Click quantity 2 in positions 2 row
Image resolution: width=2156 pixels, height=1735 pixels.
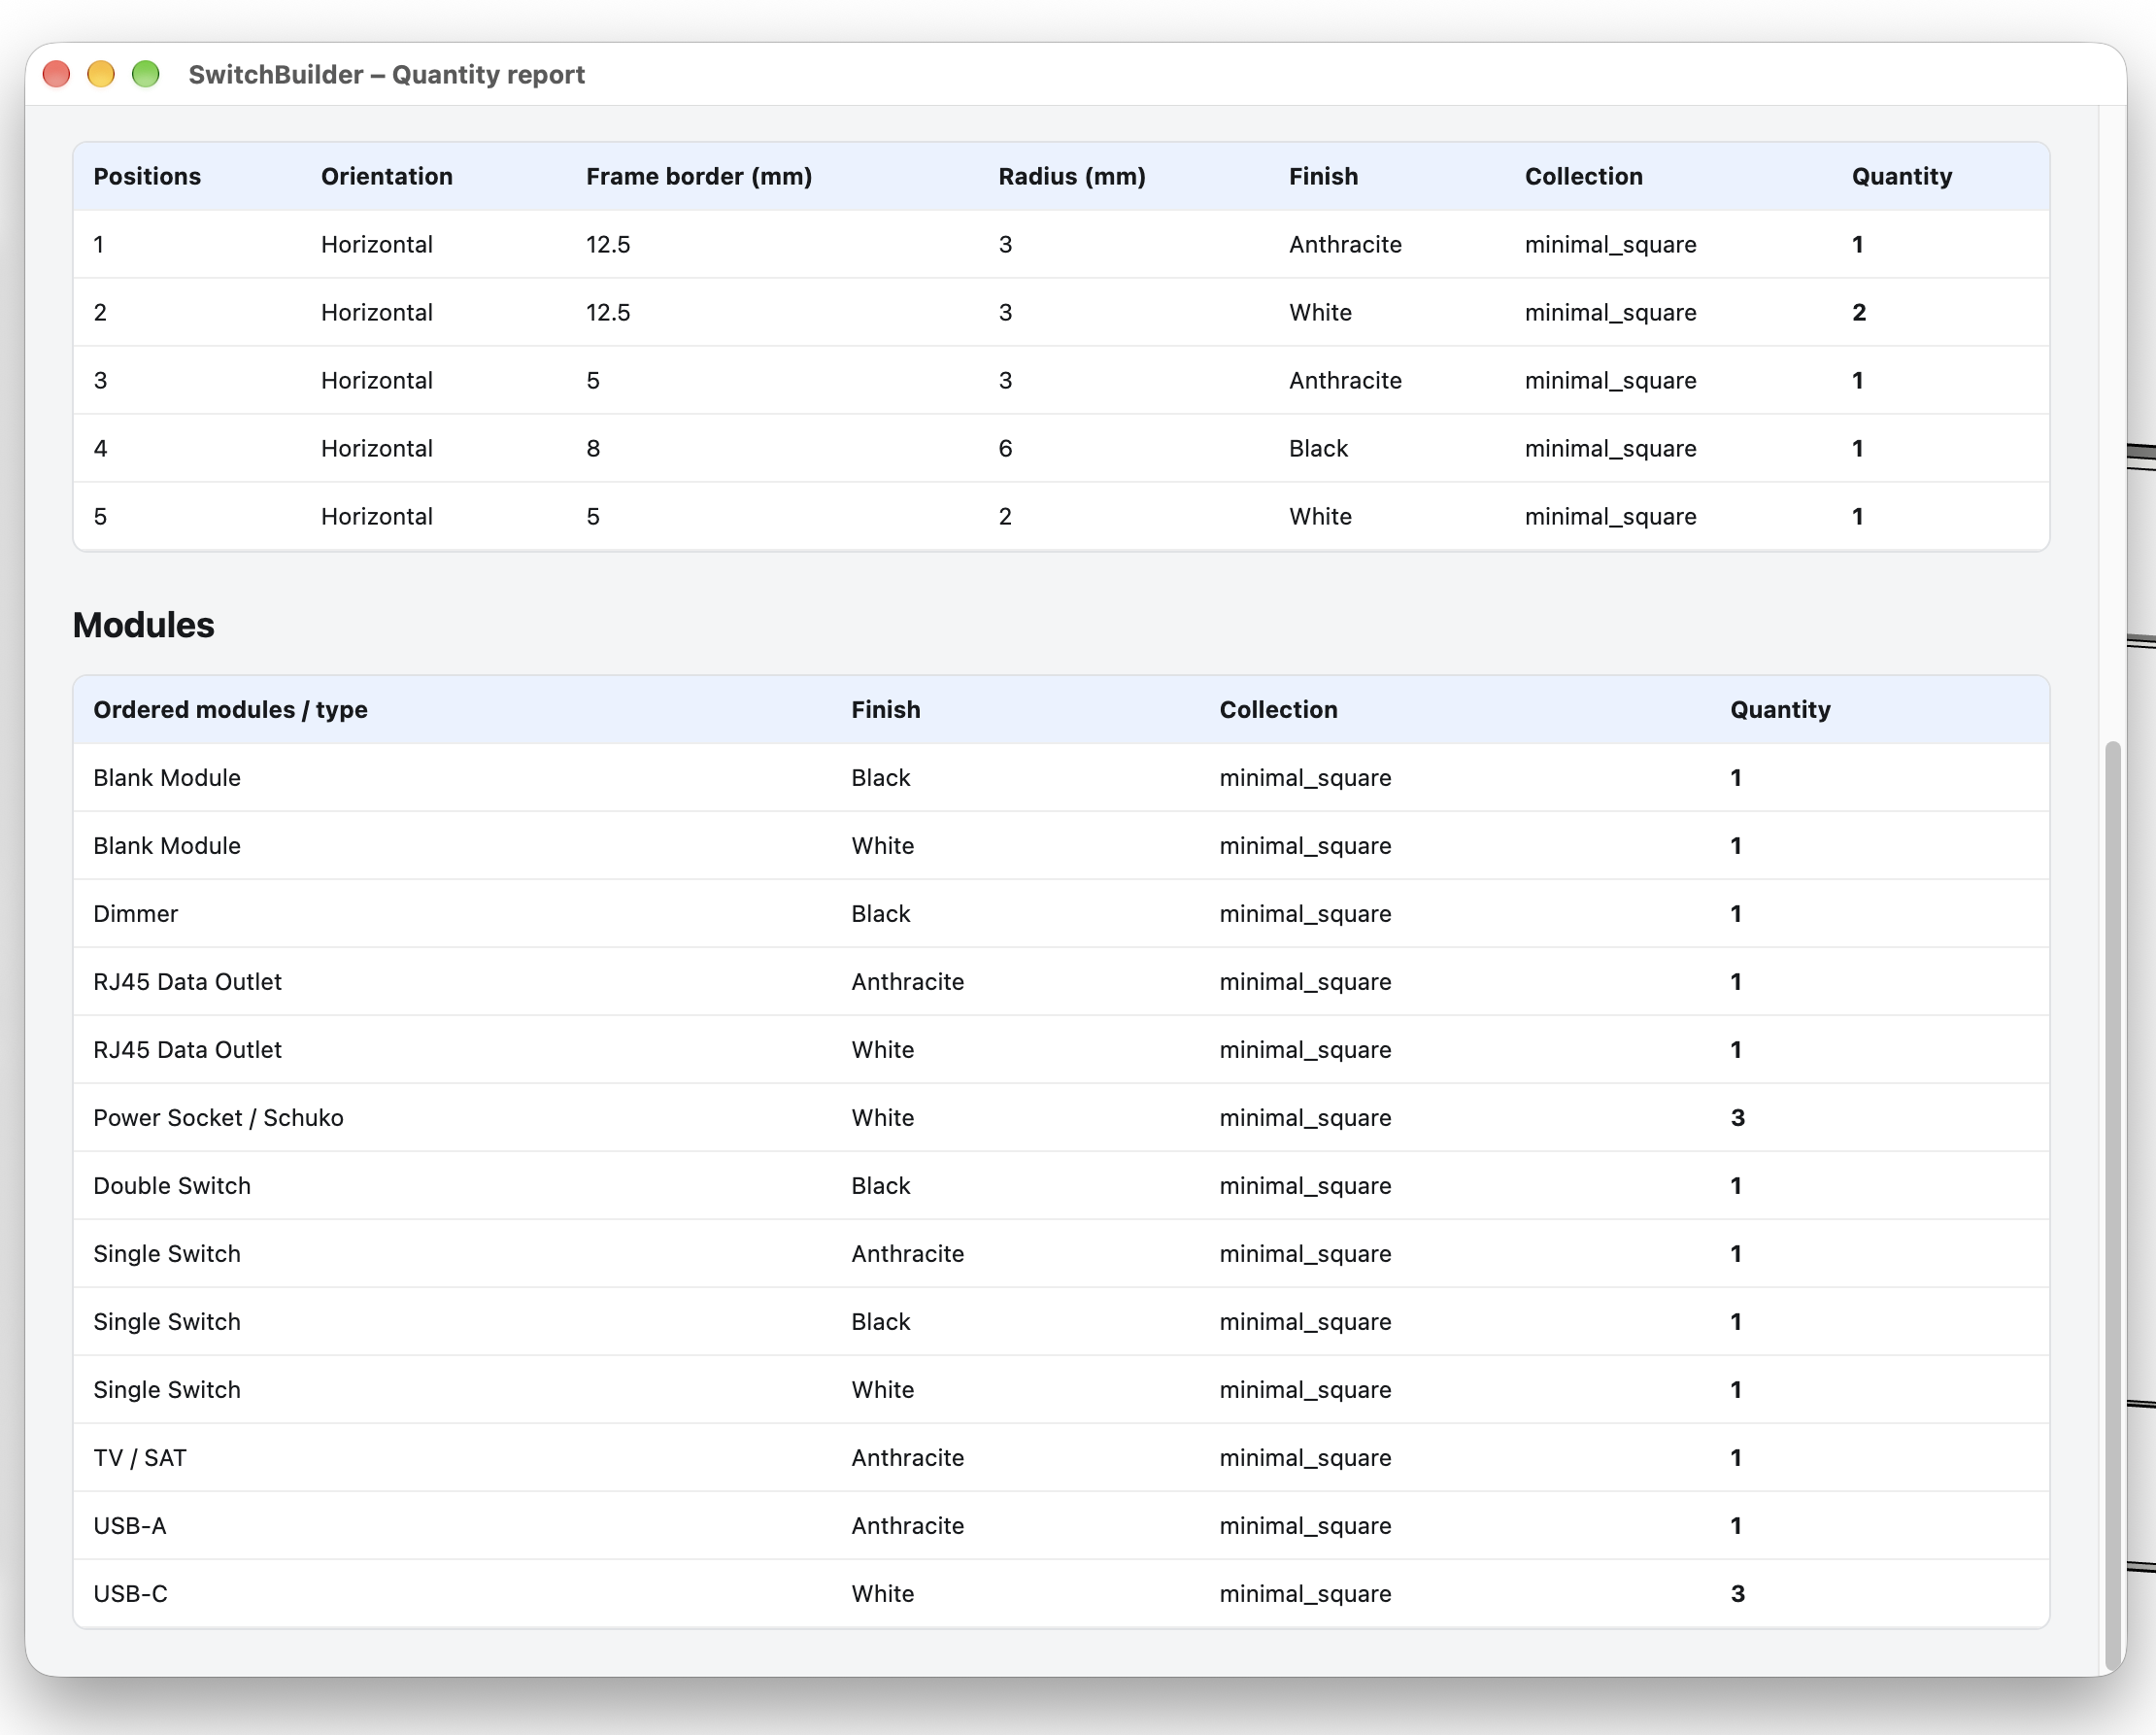pos(1858,313)
